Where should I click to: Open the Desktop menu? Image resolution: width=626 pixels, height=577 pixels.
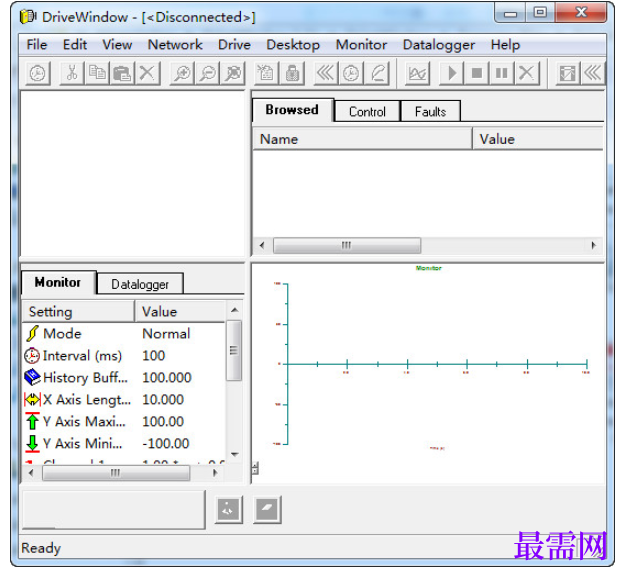[293, 45]
